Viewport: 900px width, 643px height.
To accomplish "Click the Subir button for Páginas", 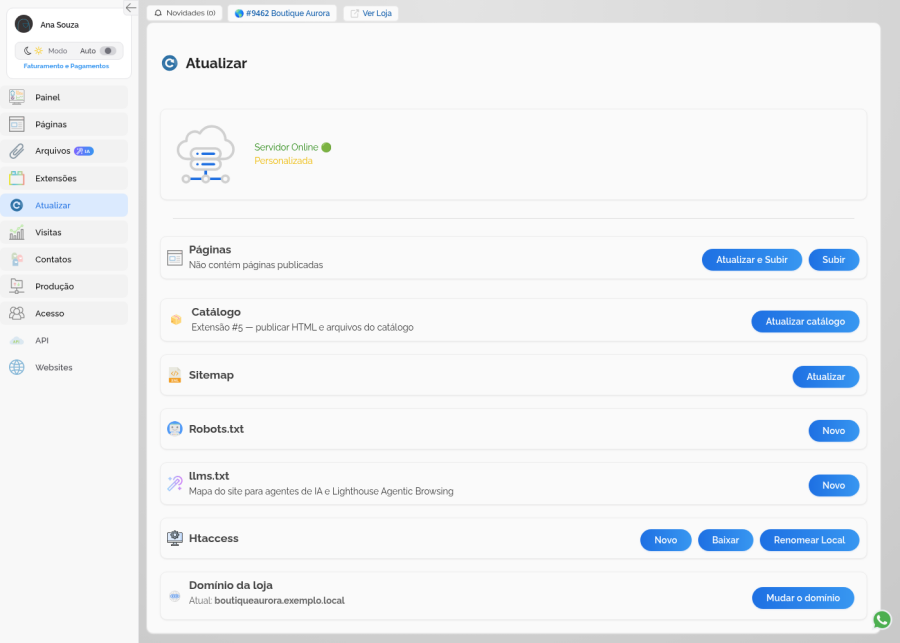I will click(833, 259).
